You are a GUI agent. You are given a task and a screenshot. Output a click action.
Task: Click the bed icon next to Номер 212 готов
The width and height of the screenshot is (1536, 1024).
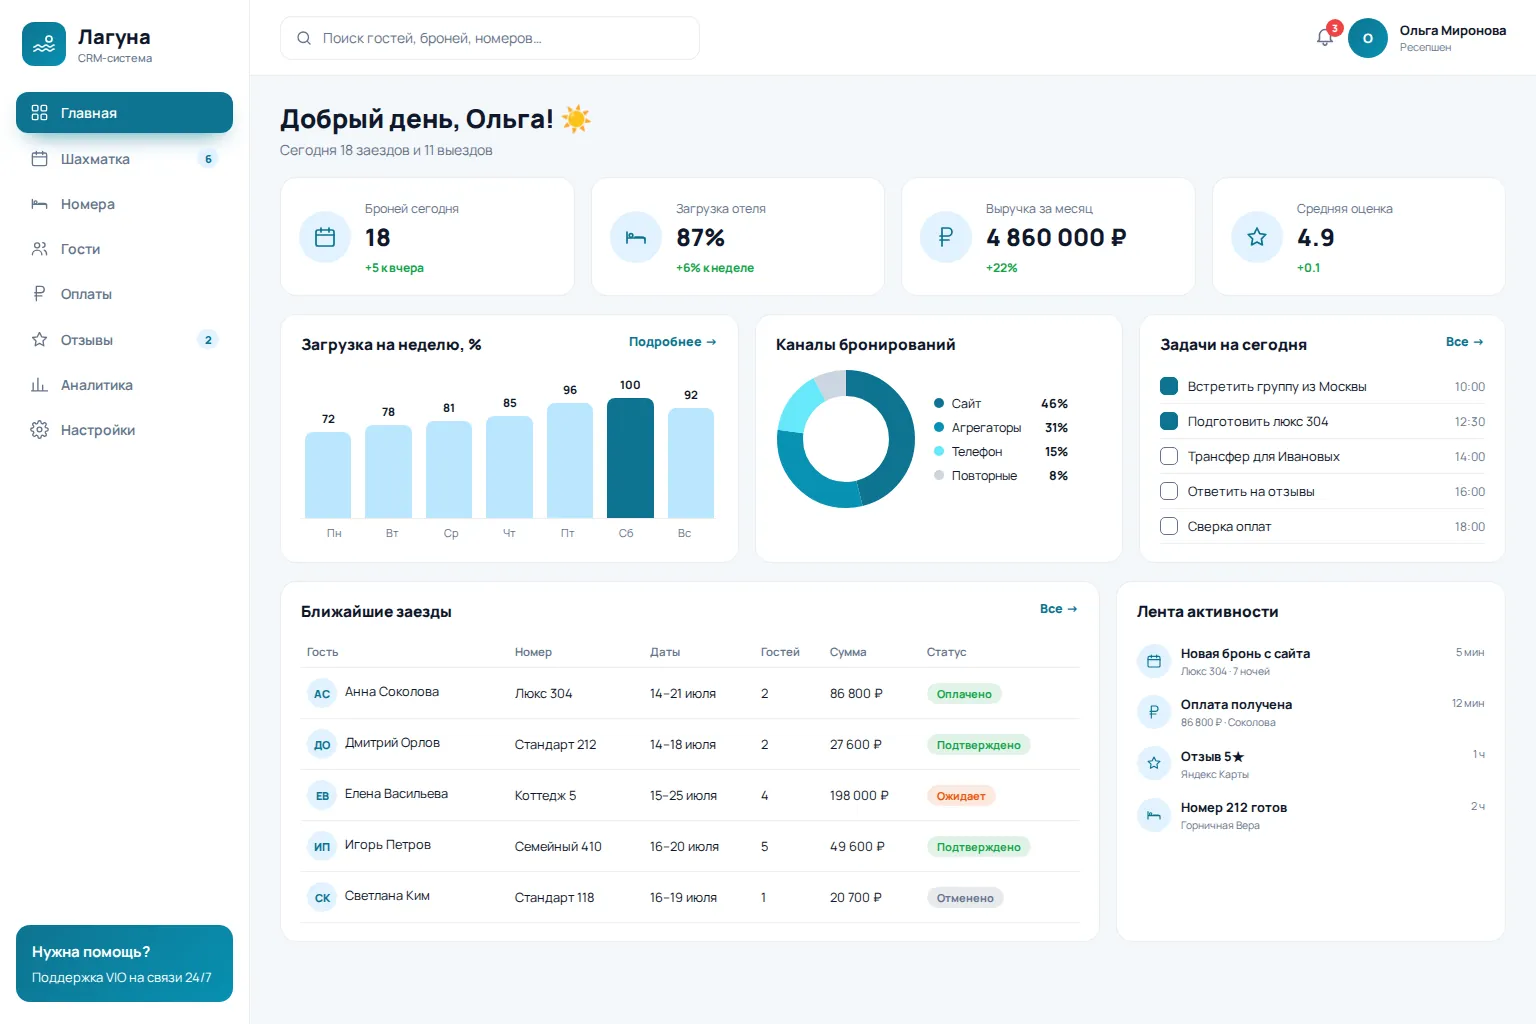tap(1154, 815)
